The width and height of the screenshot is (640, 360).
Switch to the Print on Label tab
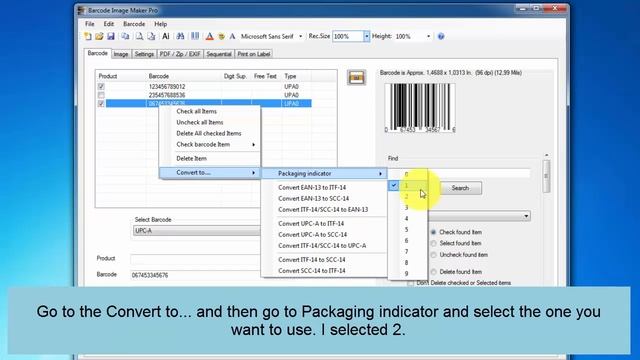pos(253,54)
